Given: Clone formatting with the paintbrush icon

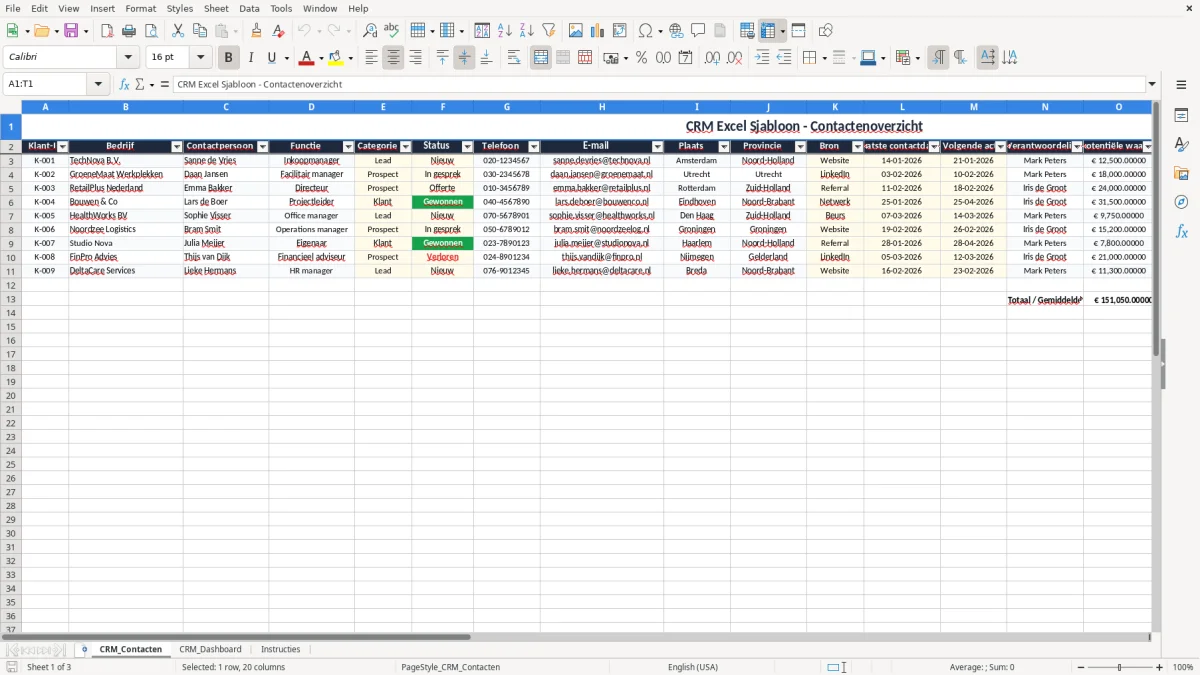Looking at the screenshot, I should (257, 31).
